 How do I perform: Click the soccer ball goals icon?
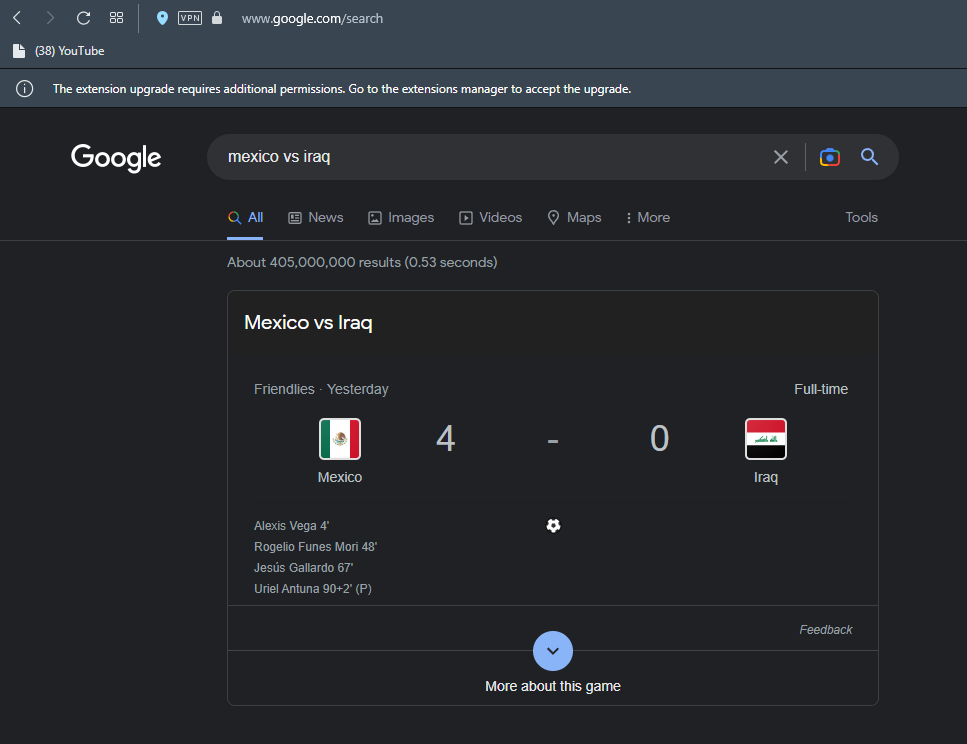[553, 525]
